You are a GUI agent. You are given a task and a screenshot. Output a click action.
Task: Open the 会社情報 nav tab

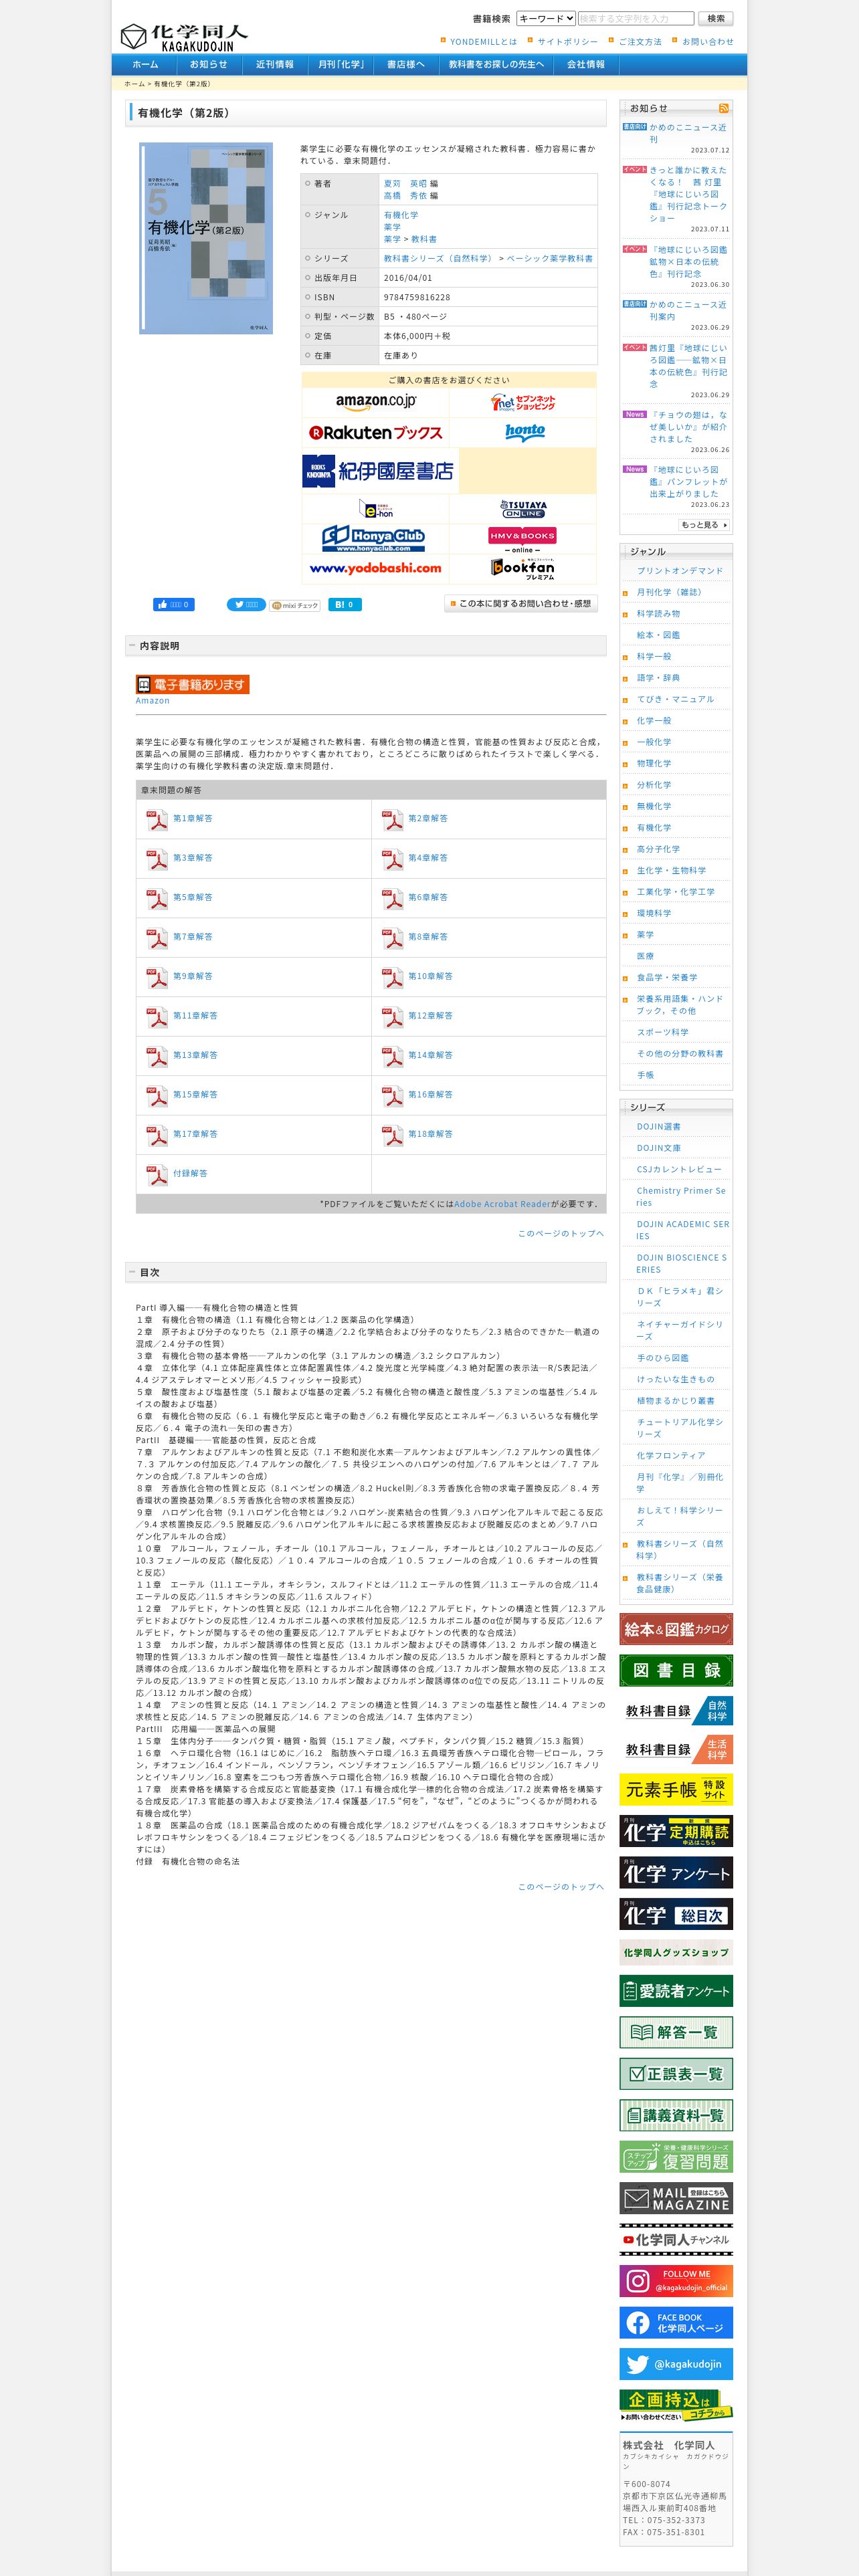coord(586,64)
